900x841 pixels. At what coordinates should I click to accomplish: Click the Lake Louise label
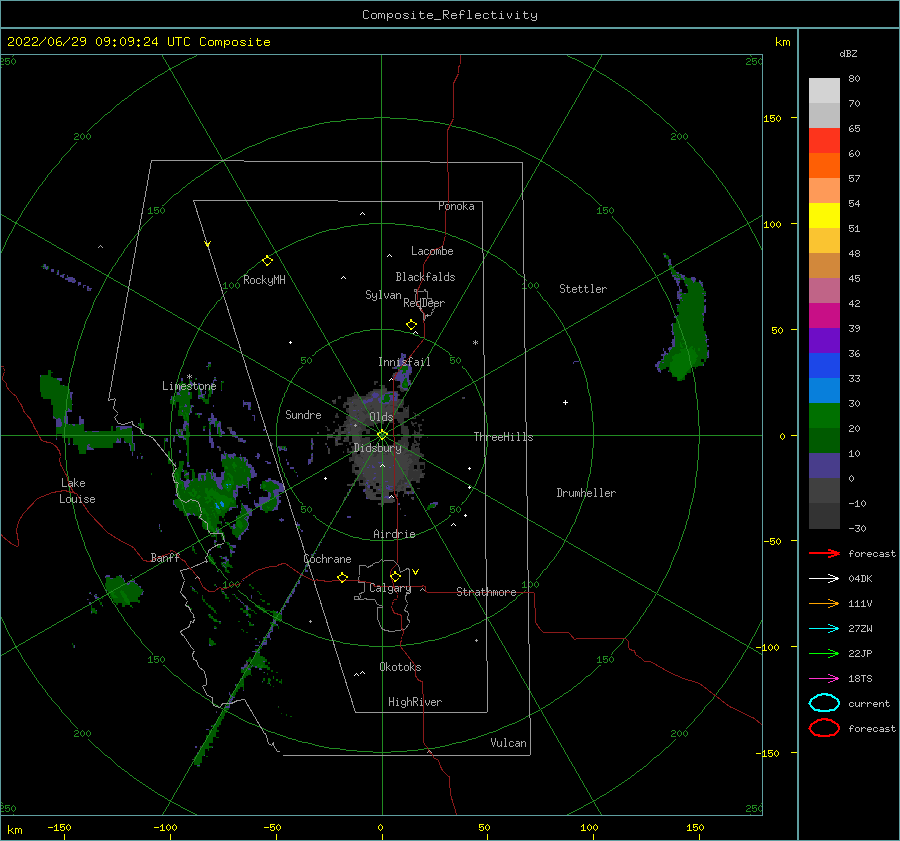pos(77,491)
